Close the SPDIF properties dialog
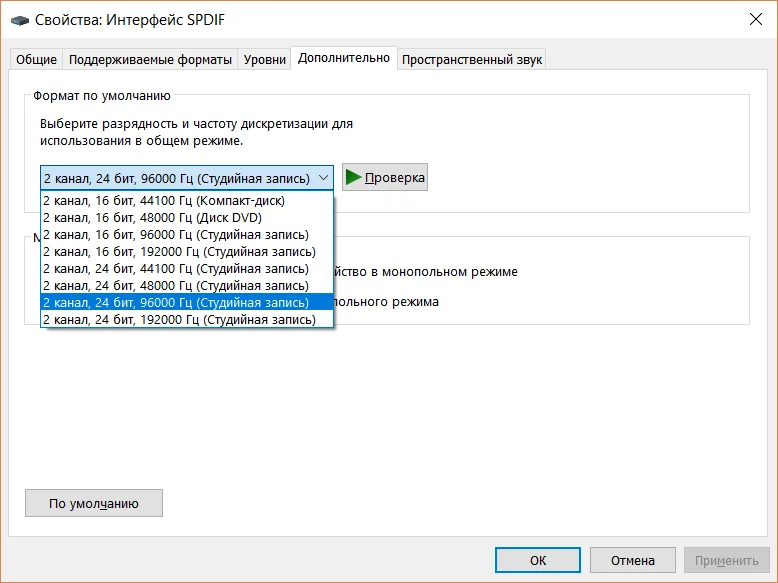The image size is (778, 583). tap(756, 19)
